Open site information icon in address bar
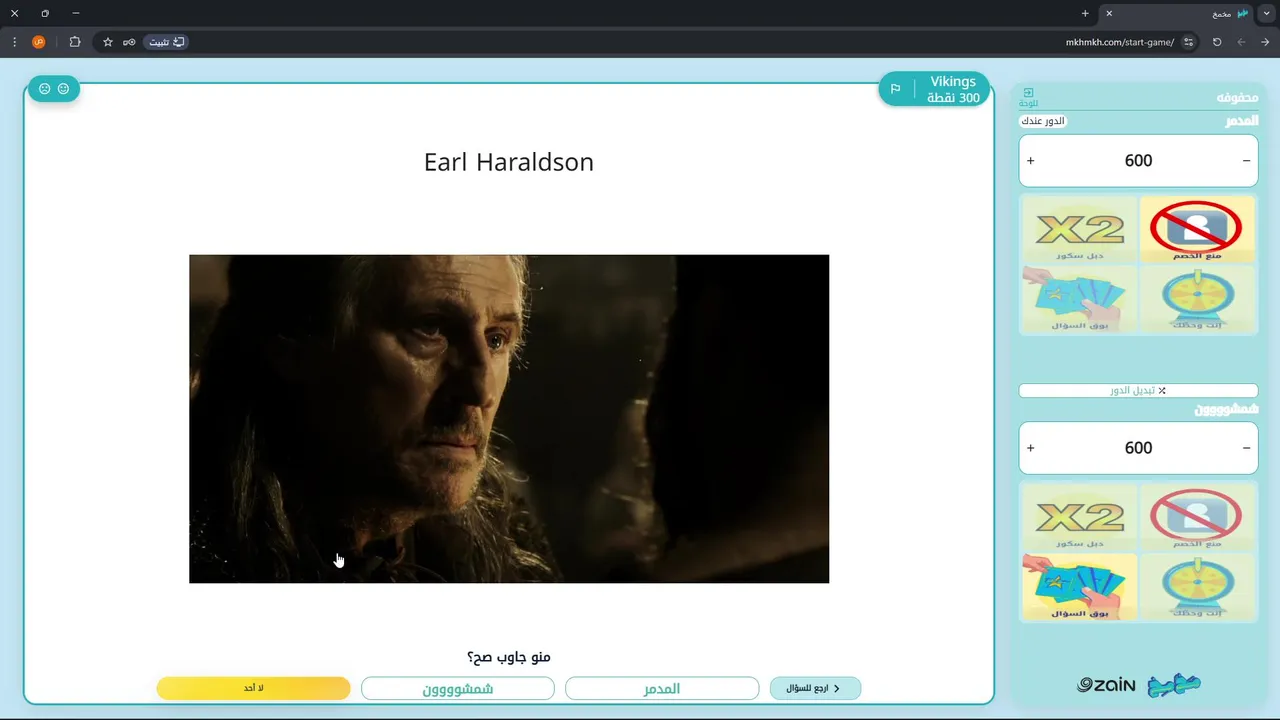 (x=1188, y=42)
